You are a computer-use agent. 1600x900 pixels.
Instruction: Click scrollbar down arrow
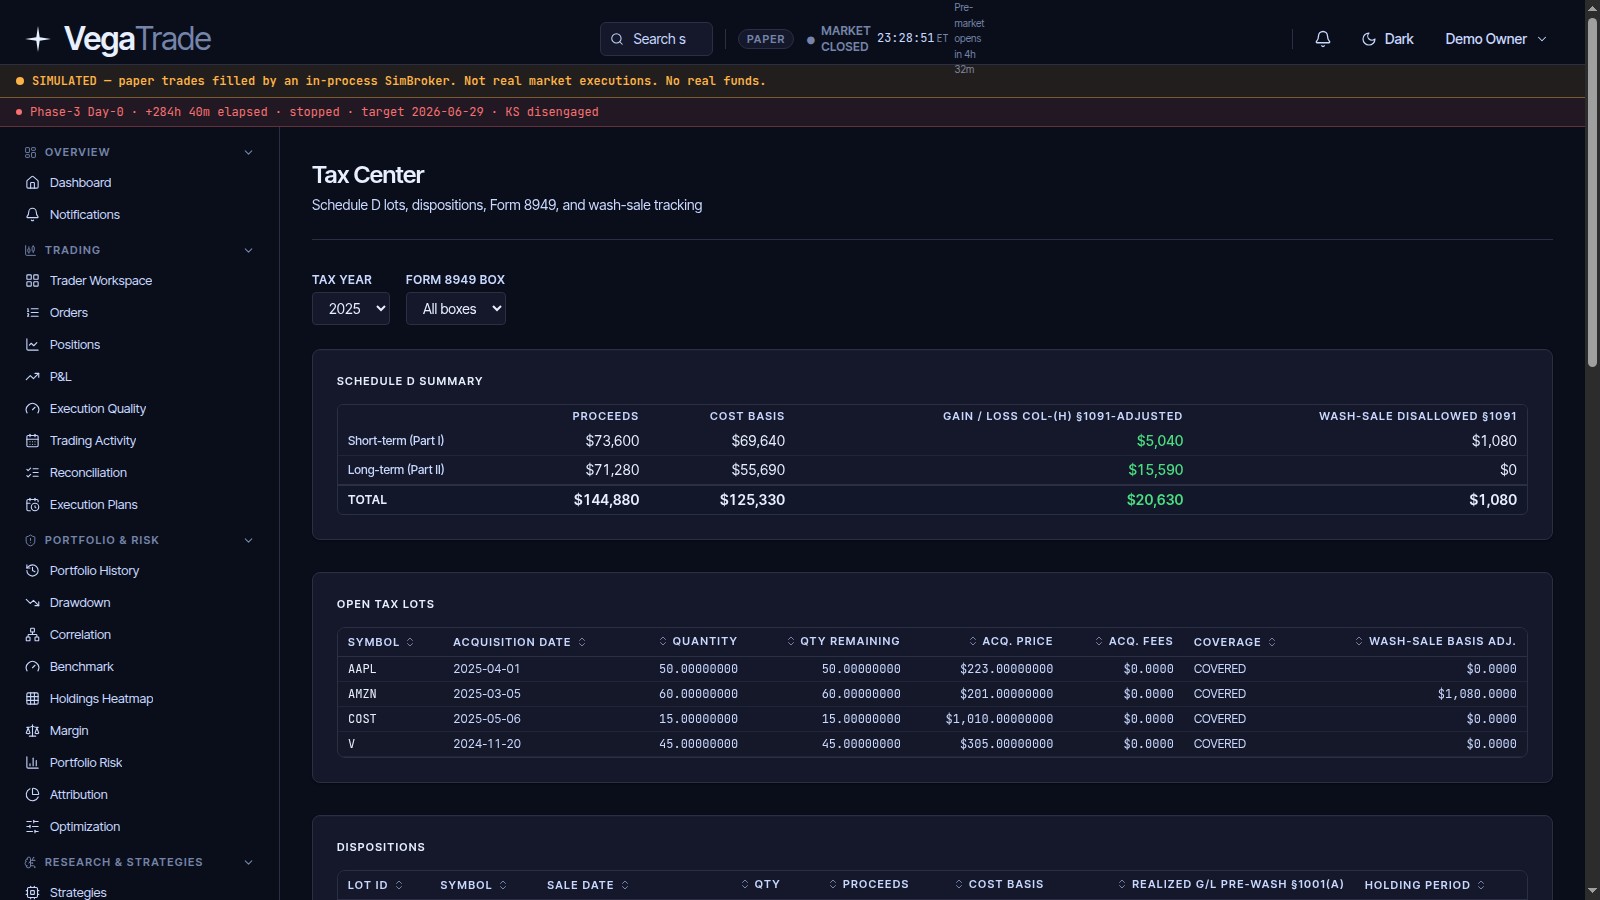click(x=1592, y=891)
